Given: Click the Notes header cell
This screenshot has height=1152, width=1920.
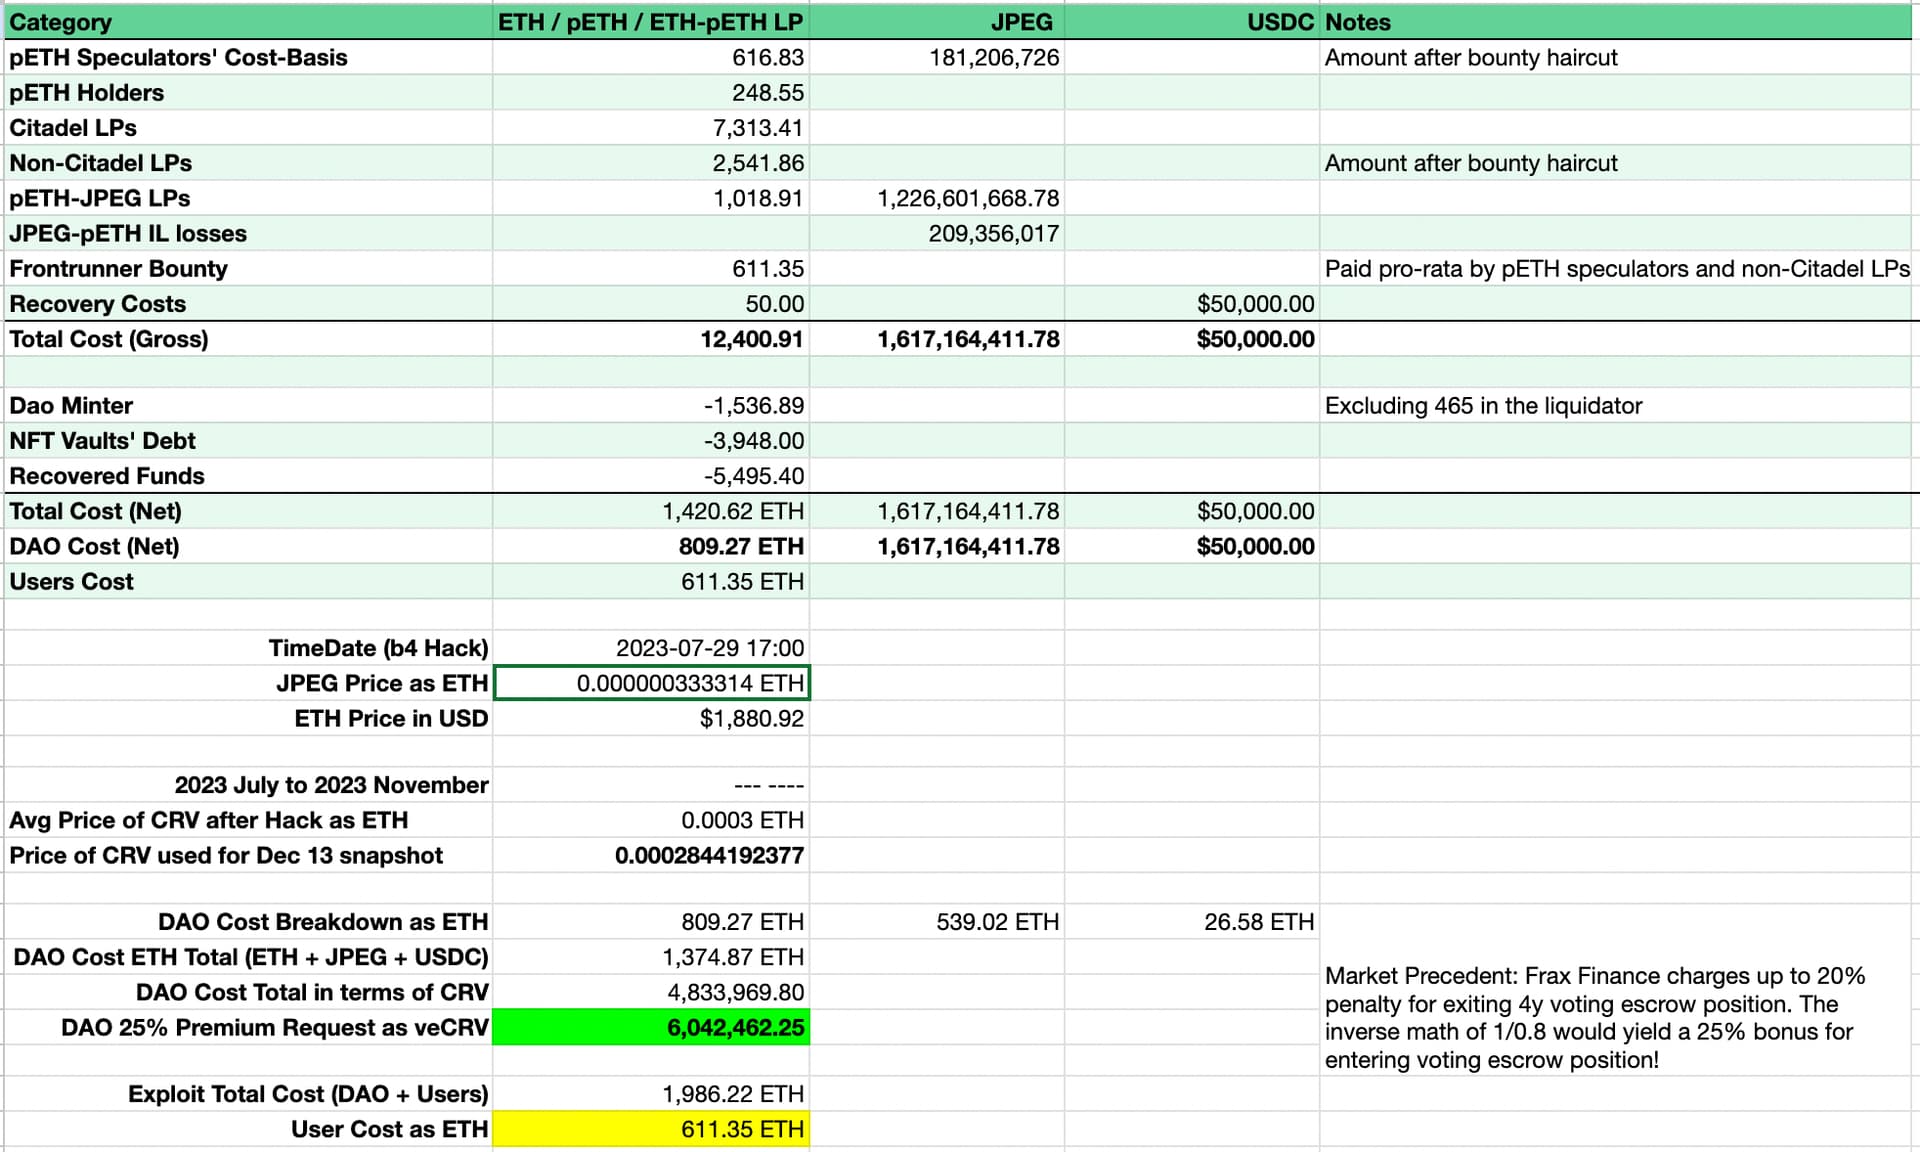Looking at the screenshot, I should (x=1616, y=22).
